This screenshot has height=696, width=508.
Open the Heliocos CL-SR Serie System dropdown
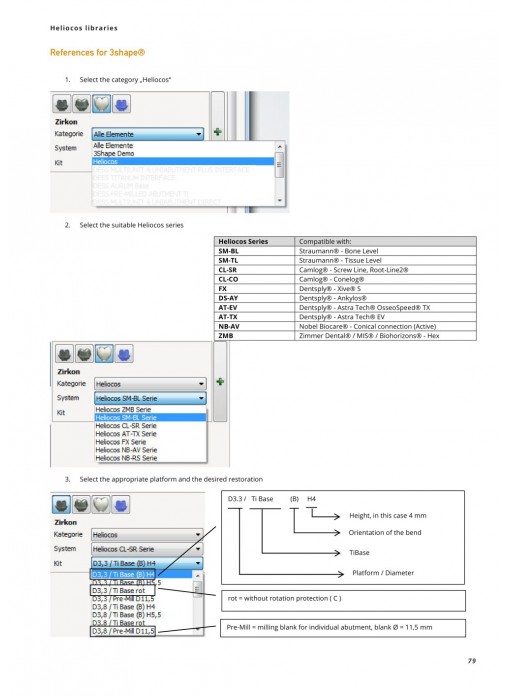coord(147,549)
